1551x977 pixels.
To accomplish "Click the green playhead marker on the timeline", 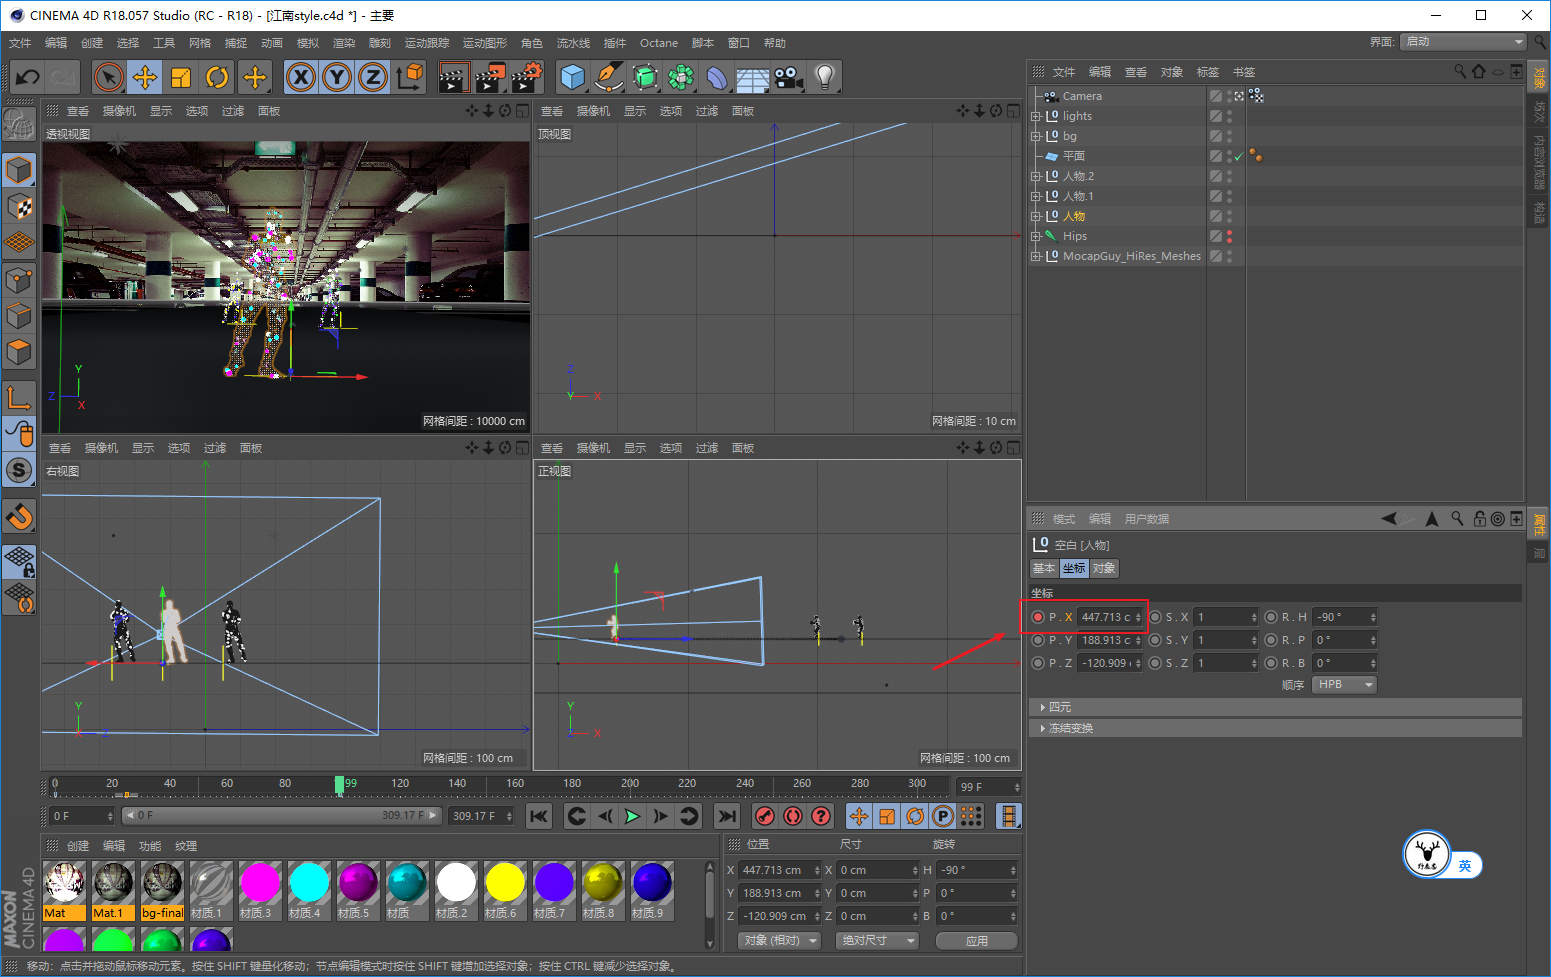I will [339, 785].
